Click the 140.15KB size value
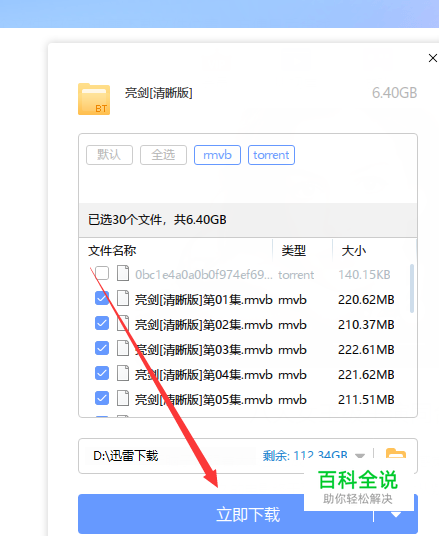The height and width of the screenshot is (536, 439). click(x=364, y=274)
